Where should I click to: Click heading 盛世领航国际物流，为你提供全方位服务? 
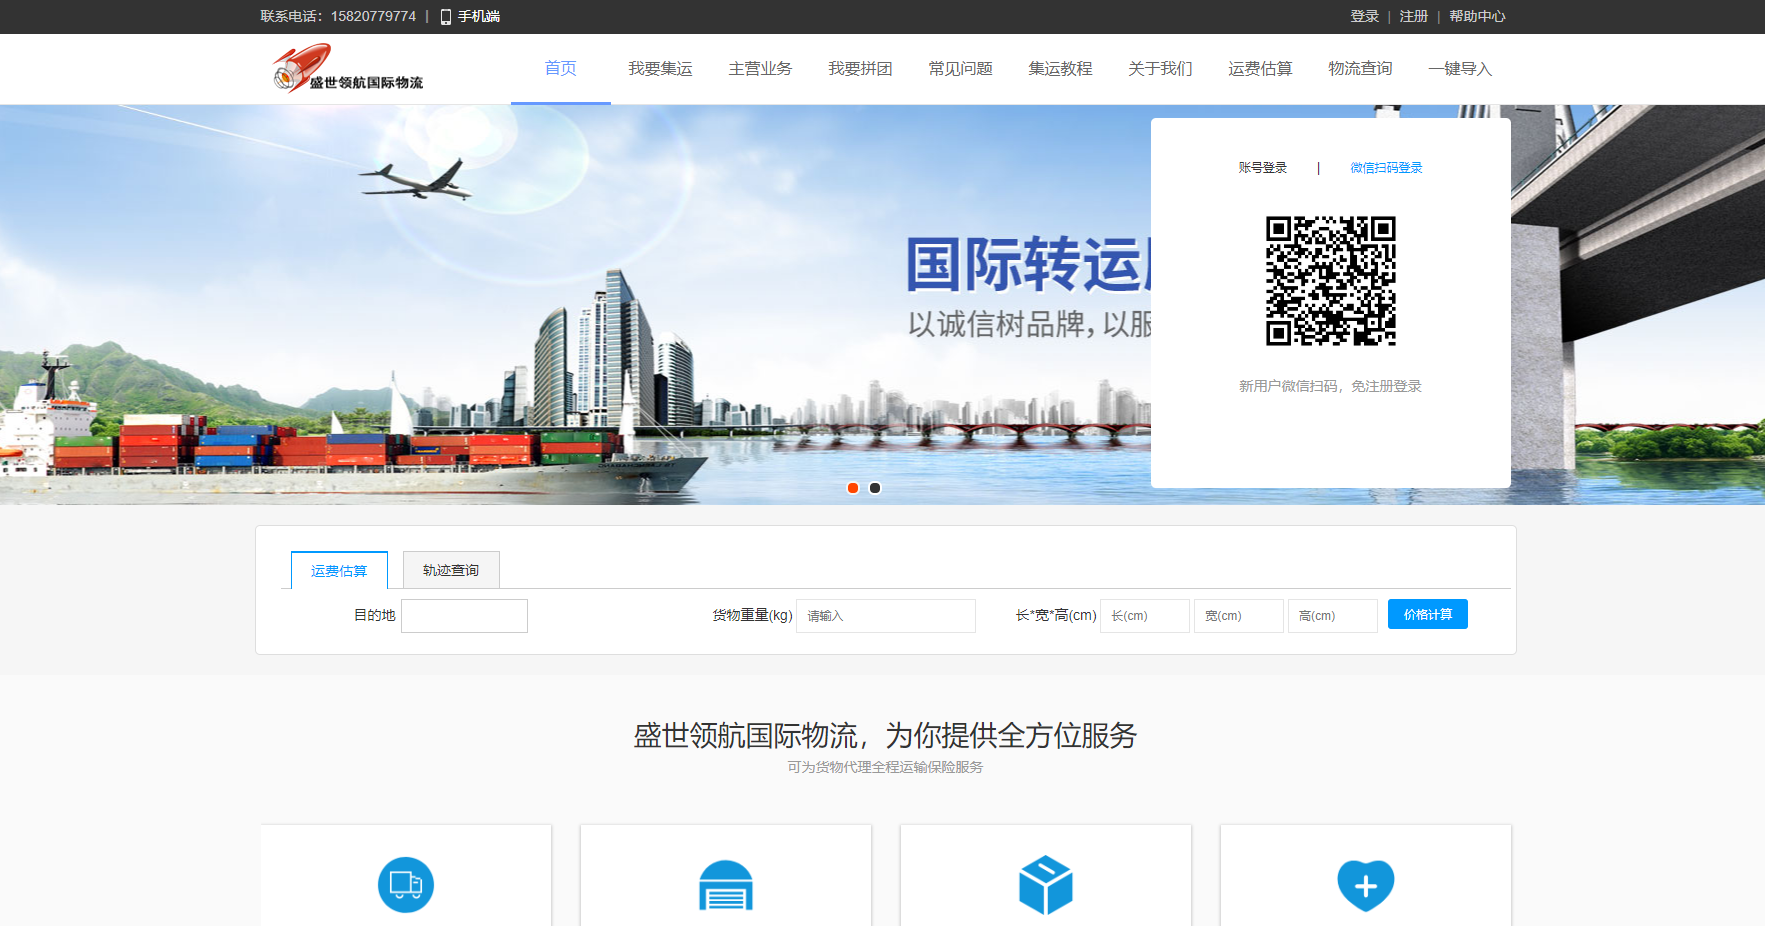point(885,736)
